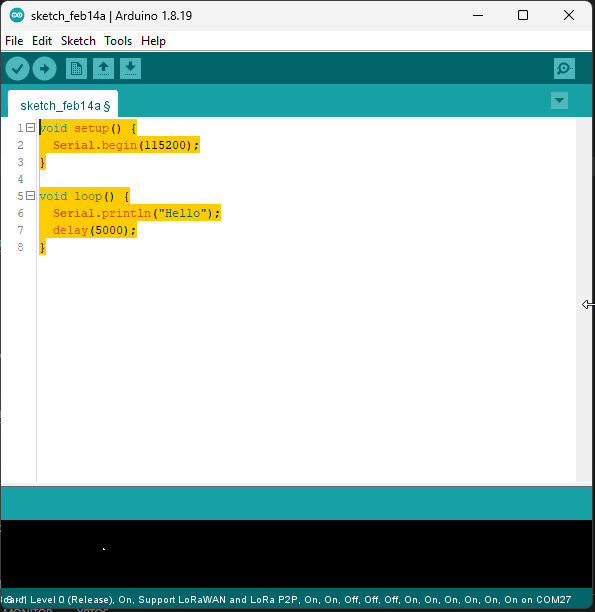Screen dimensions: 595x612
Task: Click the closing brace on line 8
Action: pyautogui.click(x=42, y=247)
